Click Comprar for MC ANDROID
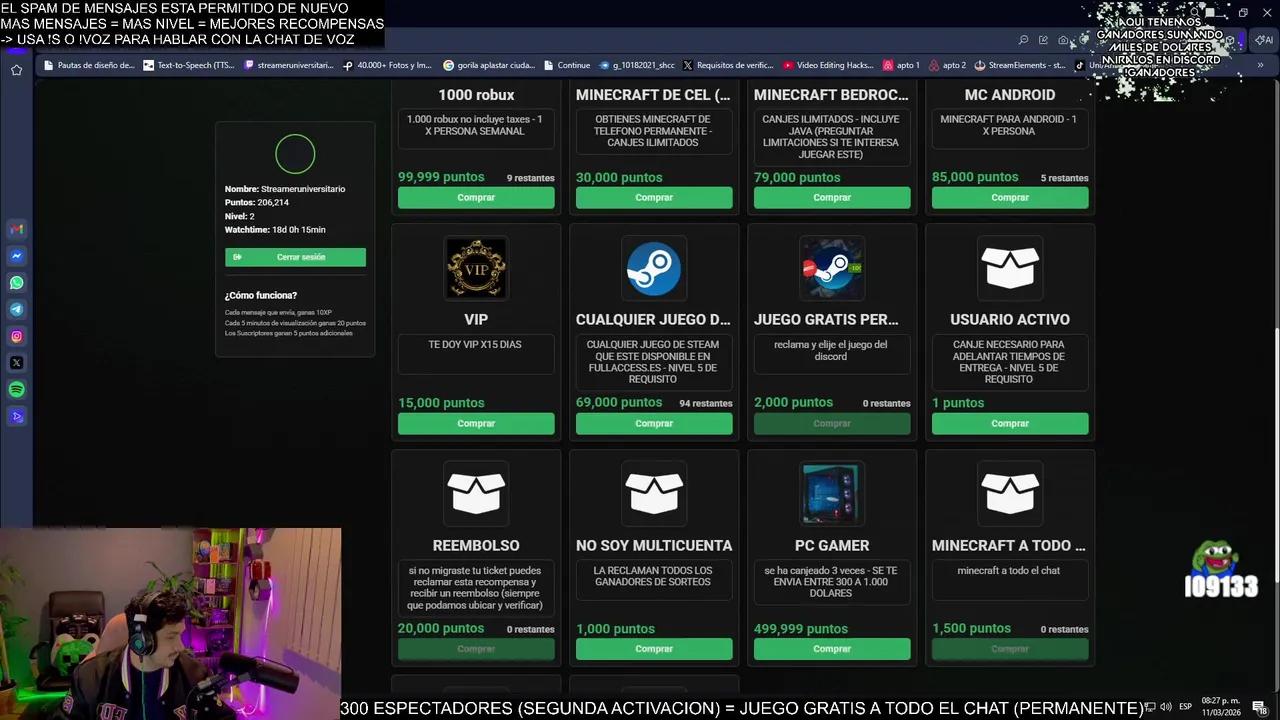Screen dimensions: 1280x720 [x=1010, y=198]
